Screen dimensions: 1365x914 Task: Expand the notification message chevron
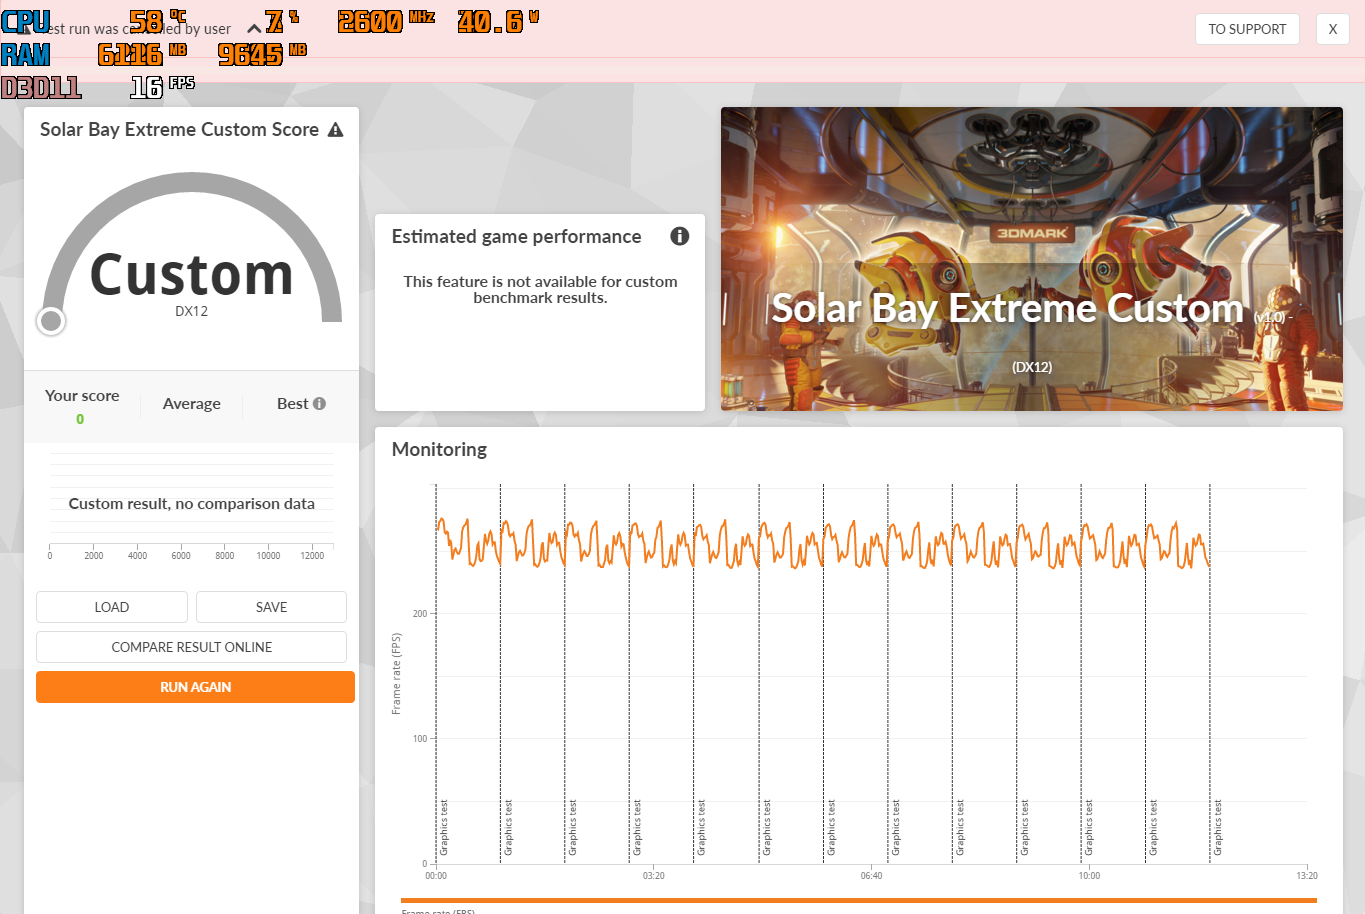point(254,29)
